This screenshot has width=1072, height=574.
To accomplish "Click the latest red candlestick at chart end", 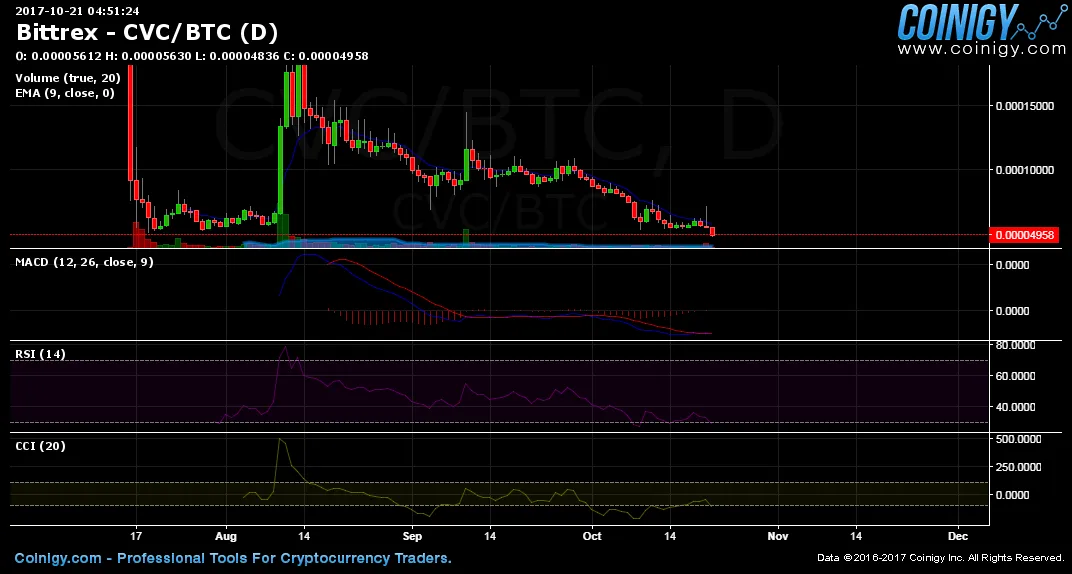I will (712, 232).
